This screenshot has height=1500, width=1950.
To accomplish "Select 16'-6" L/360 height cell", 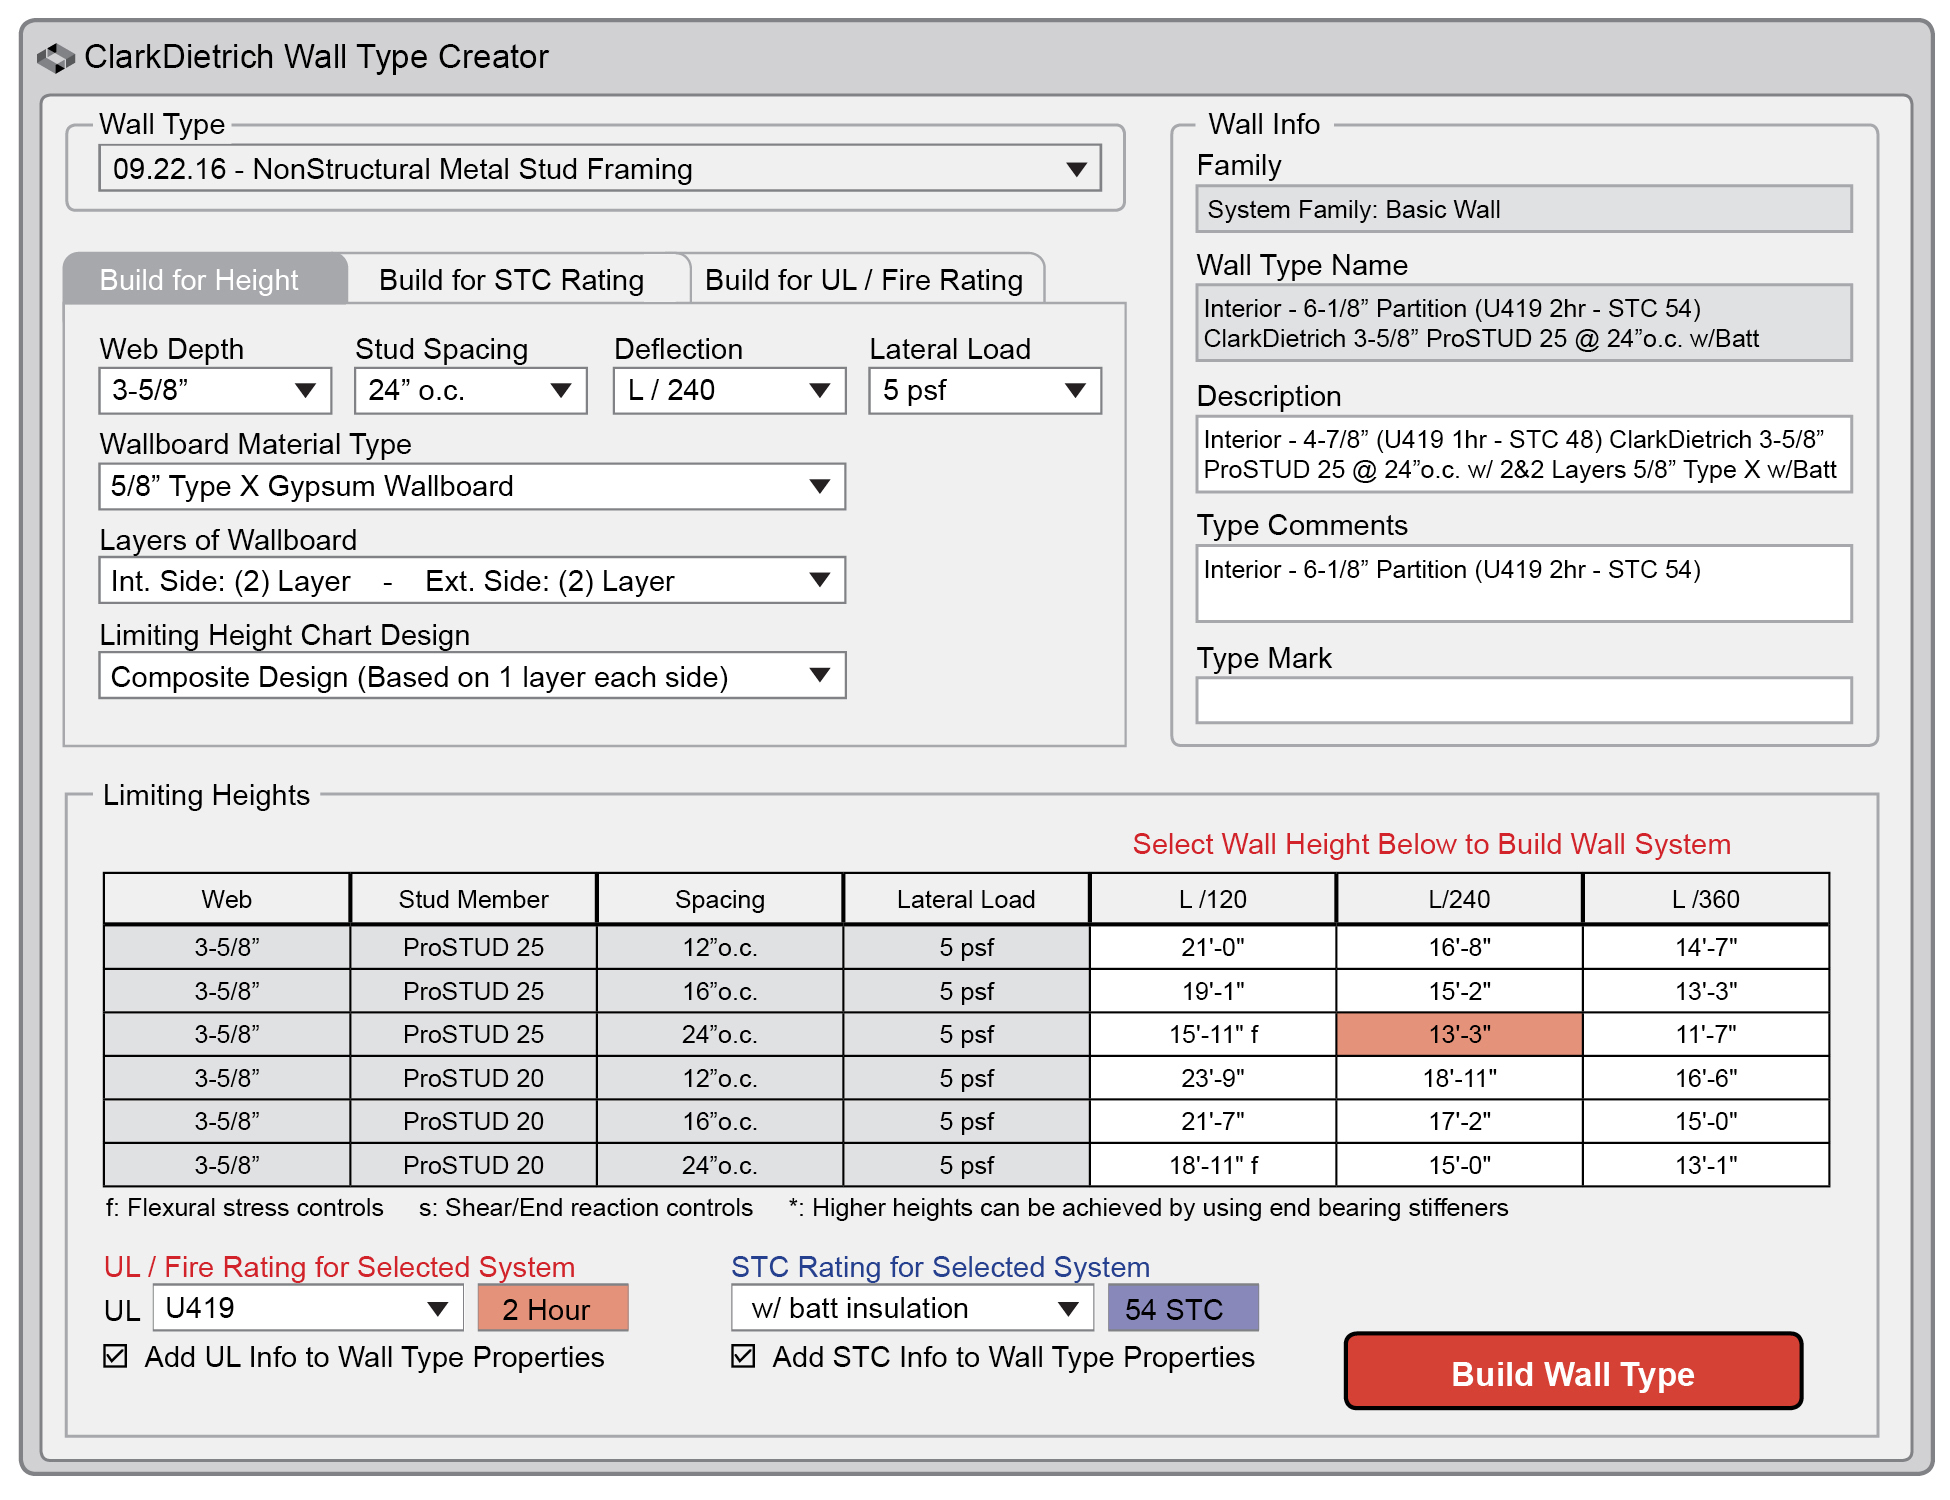I will pyautogui.click(x=1706, y=1078).
